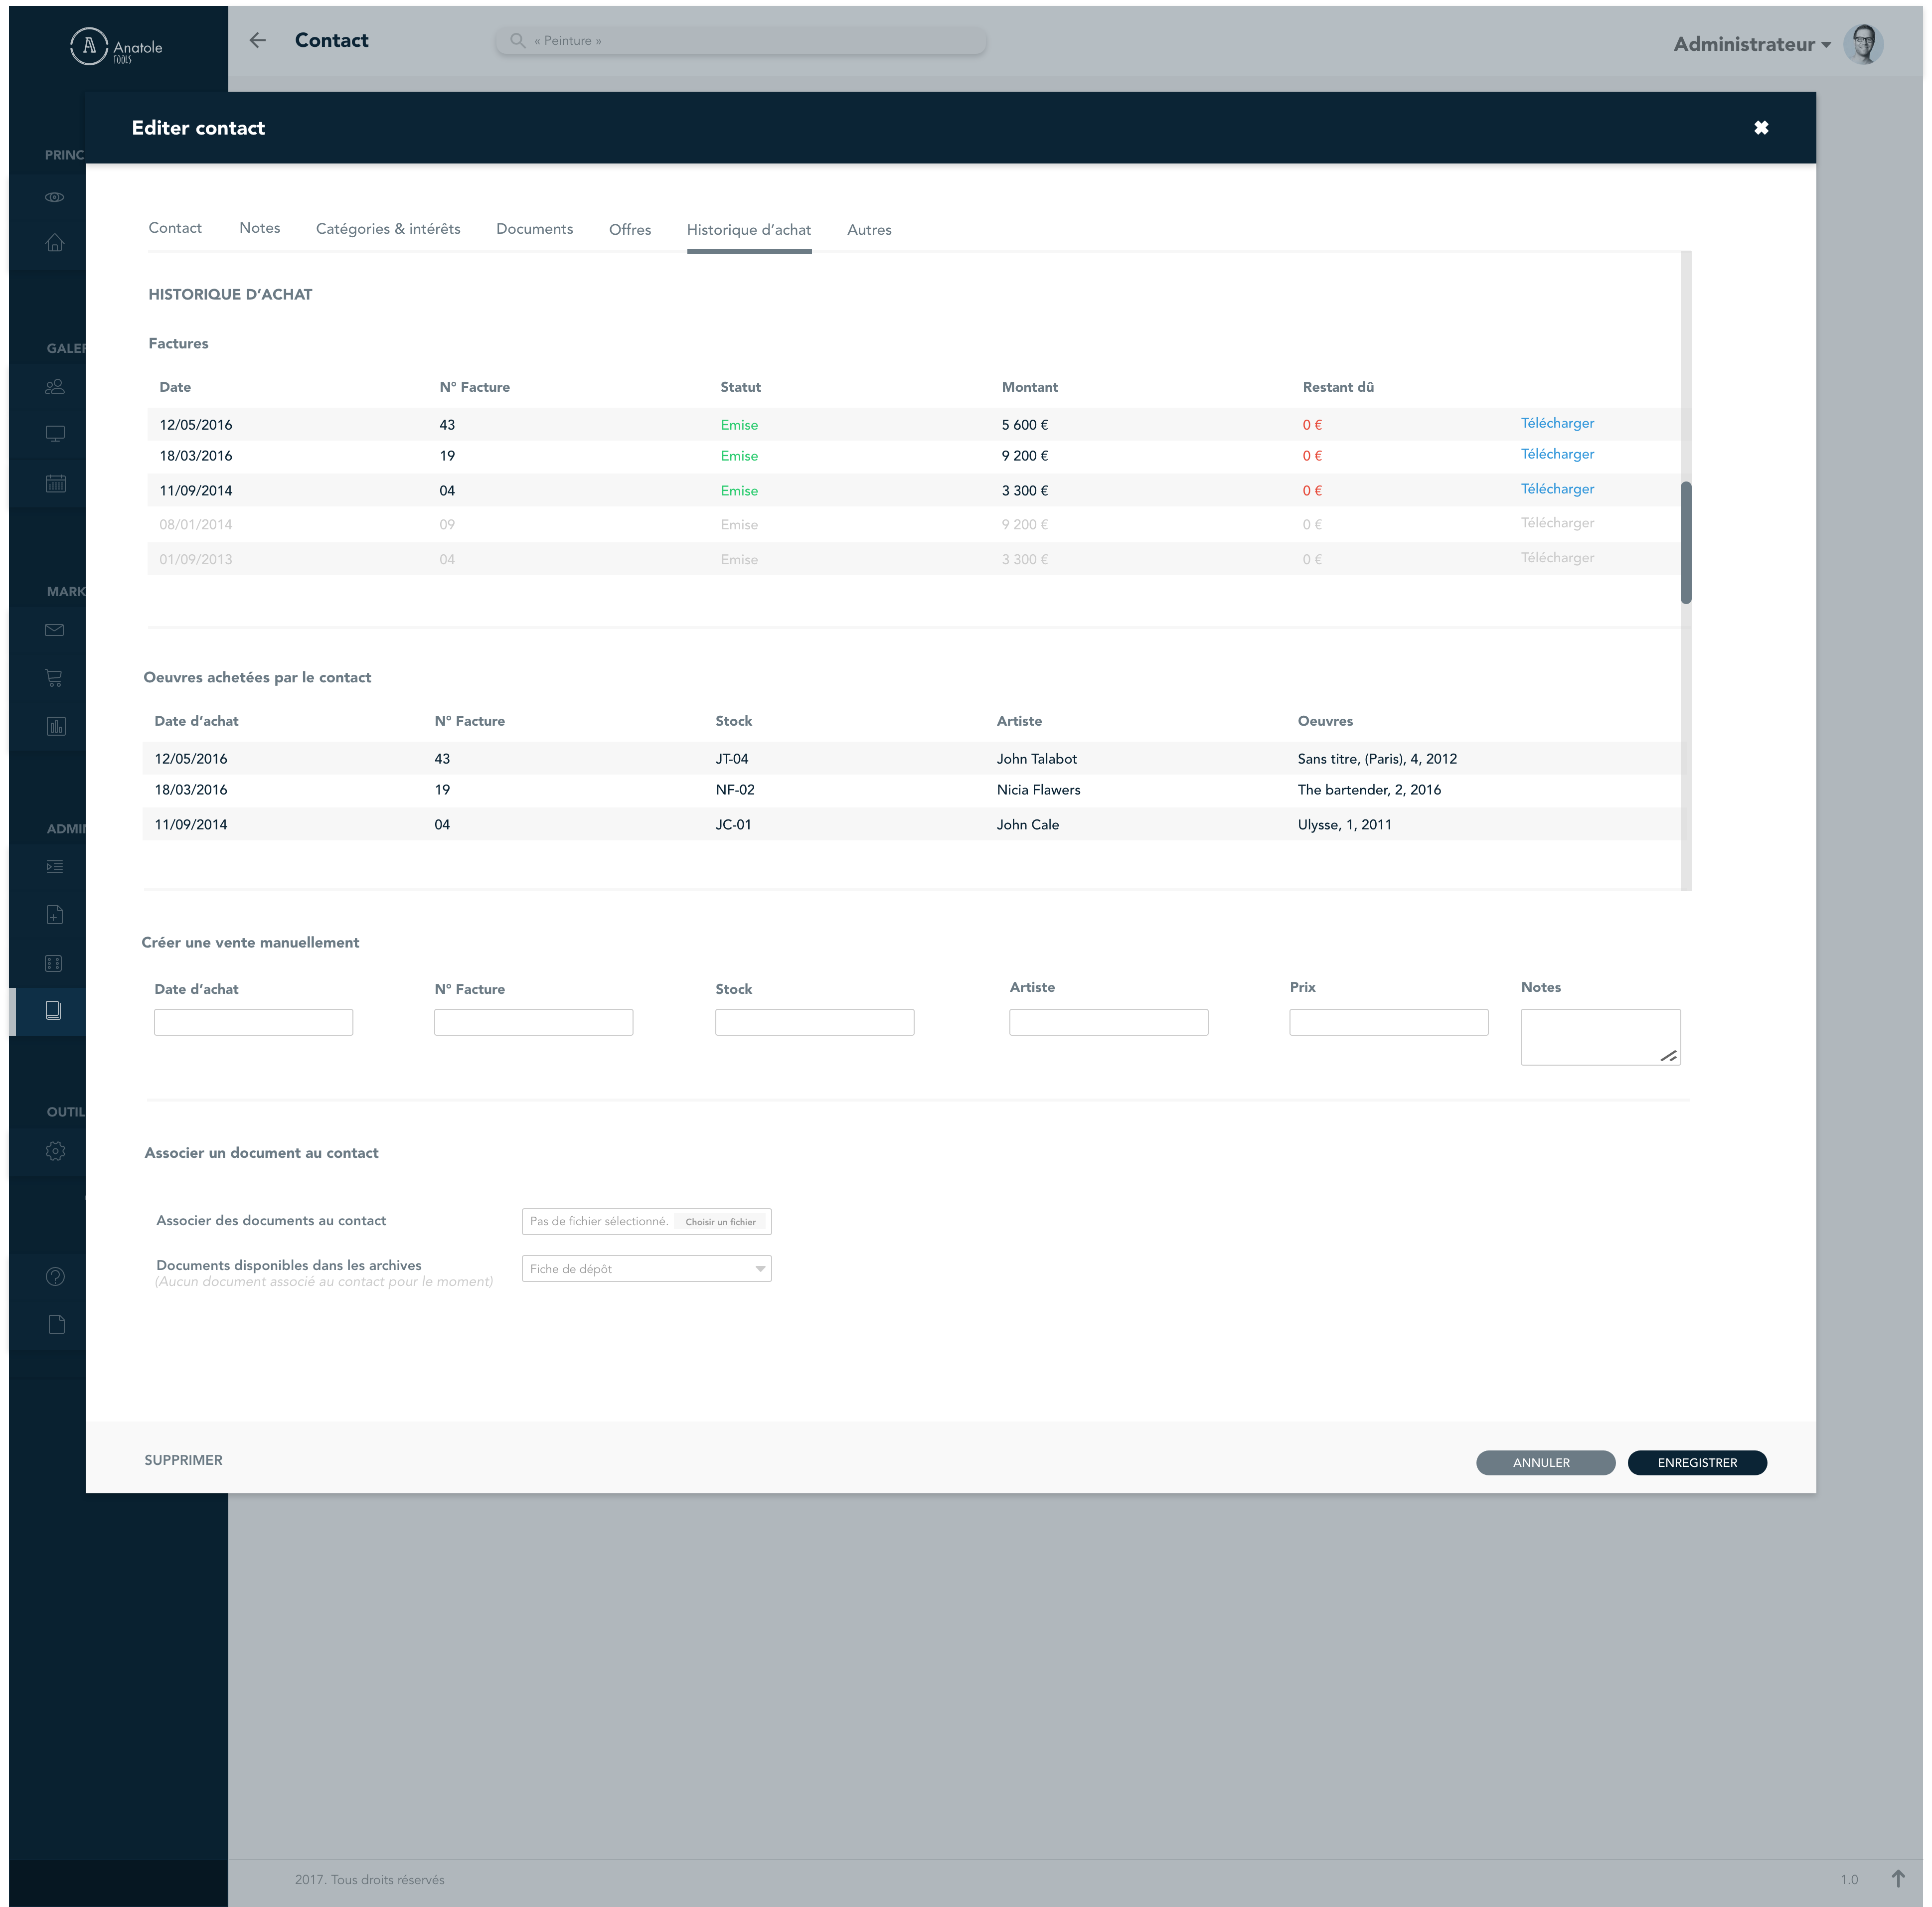Click the ENREGISTRER button
This screenshot has width=1932, height=1907.
pyautogui.click(x=1697, y=1462)
